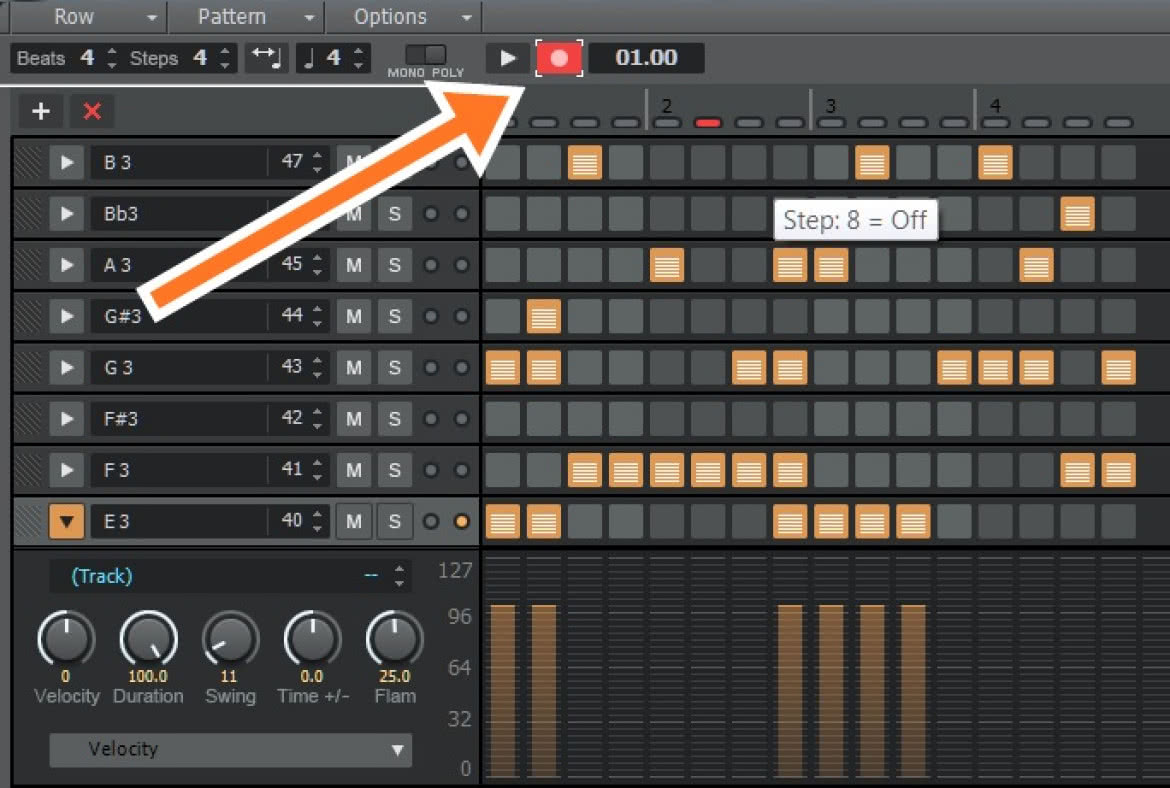Viewport: 1170px width, 788px height.
Task: Click the beat 3 marker in the ruler
Action: tap(830, 105)
